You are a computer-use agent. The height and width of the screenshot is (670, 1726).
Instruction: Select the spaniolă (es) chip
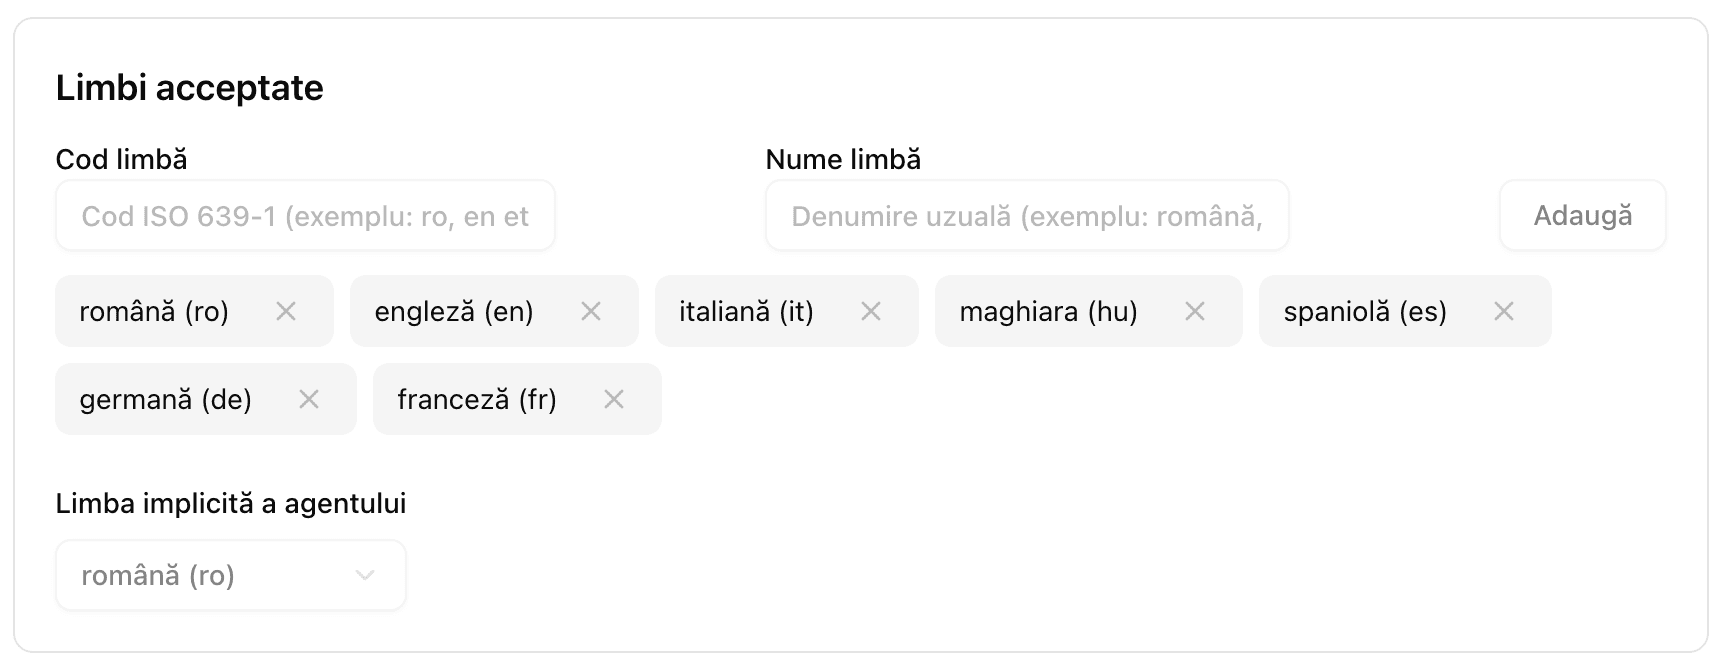[1365, 311]
